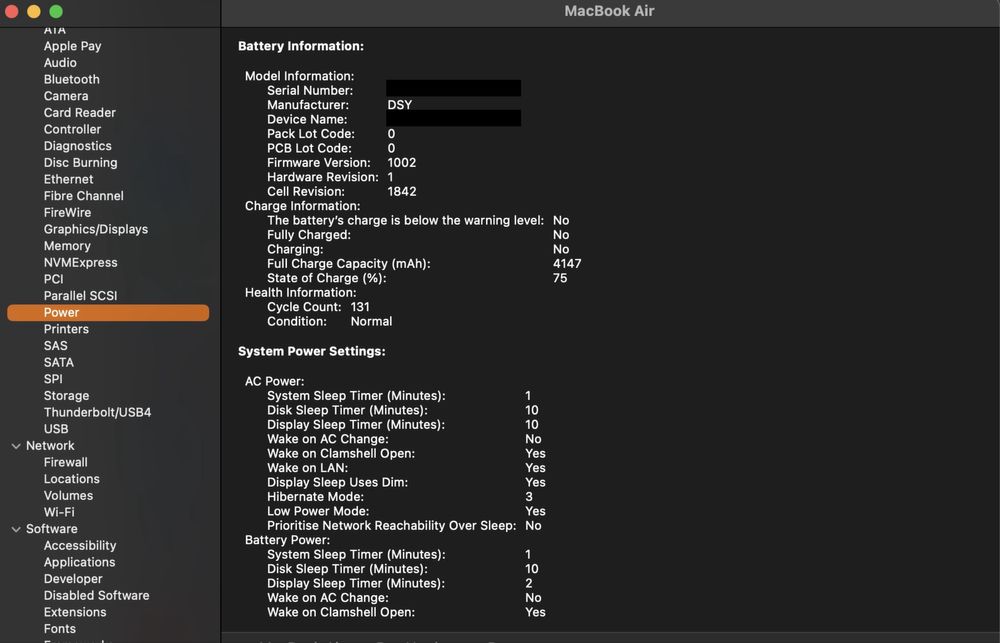1000x643 pixels.
Task: Click the Manufacturer value DSY
Action: pyautogui.click(x=400, y=105)
